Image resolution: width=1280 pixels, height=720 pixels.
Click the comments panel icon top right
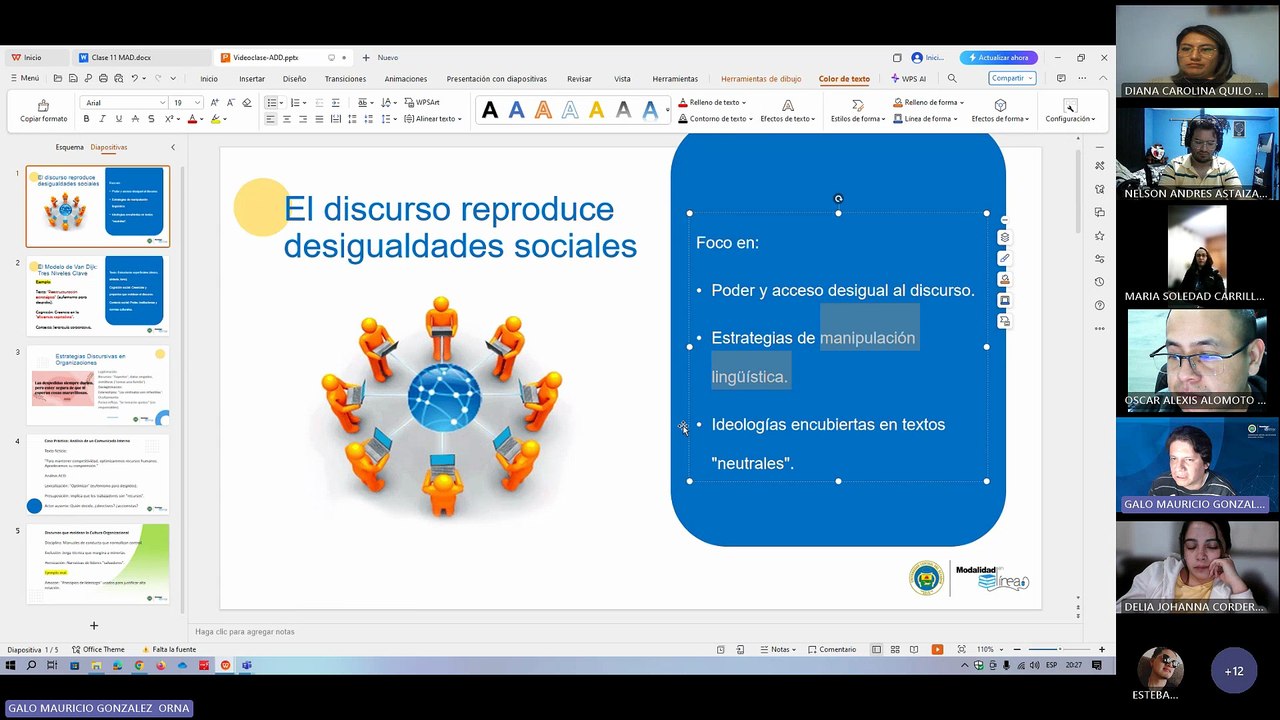(1061, 78)
